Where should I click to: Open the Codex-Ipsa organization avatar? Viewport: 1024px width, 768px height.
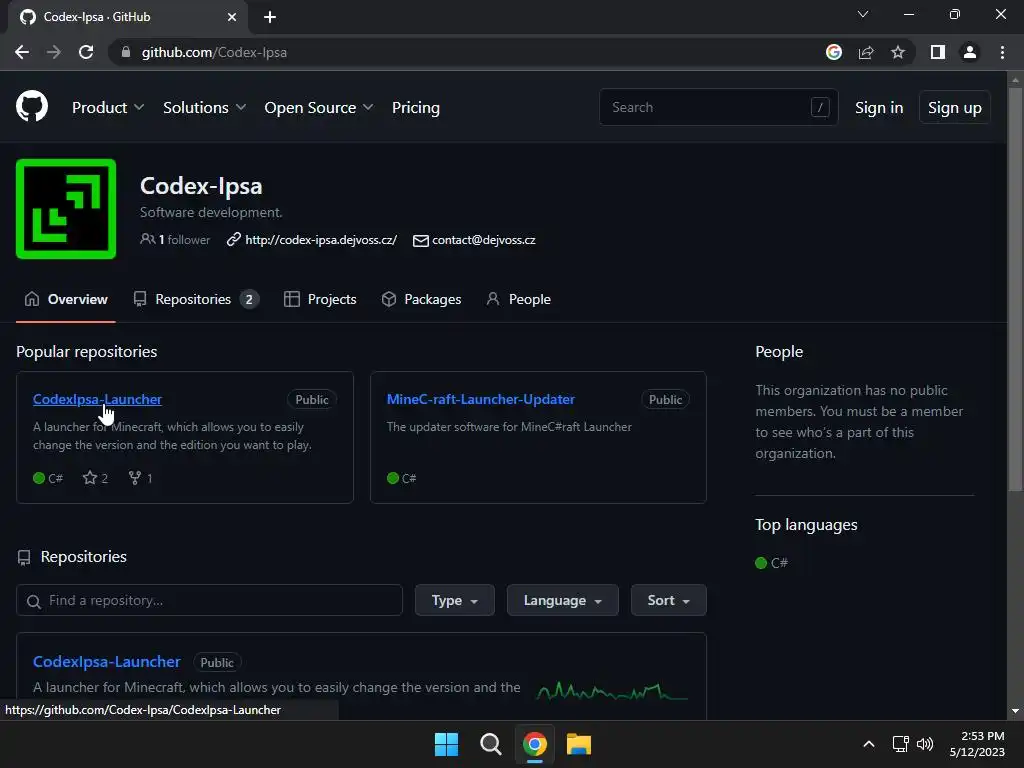coord(66,209)
